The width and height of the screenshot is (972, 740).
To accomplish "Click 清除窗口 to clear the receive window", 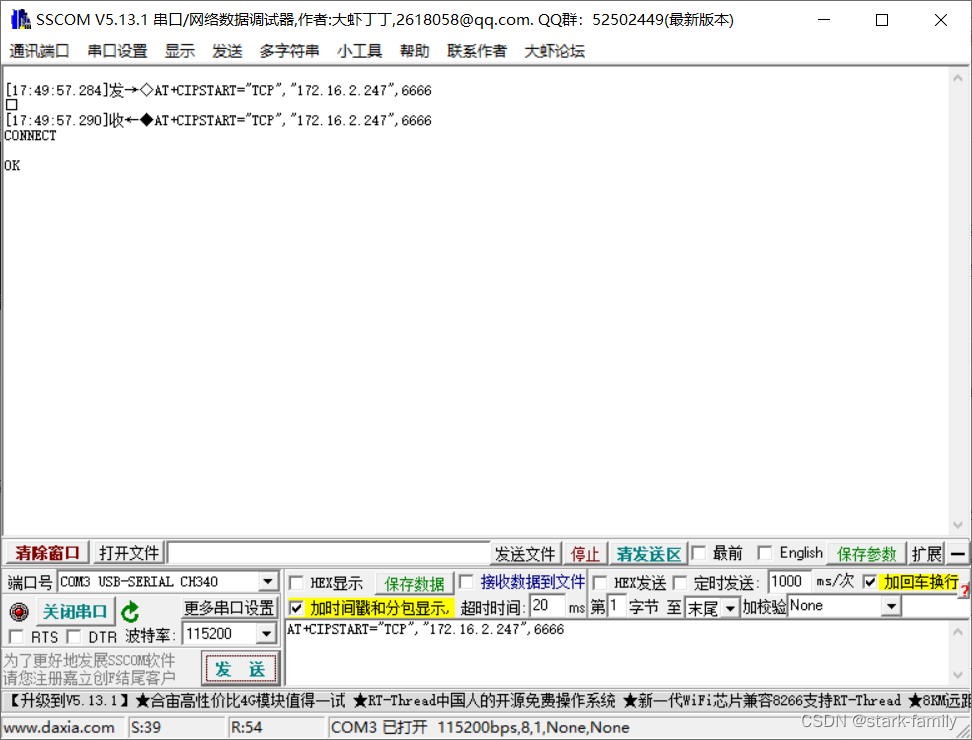I will (47, 554).
